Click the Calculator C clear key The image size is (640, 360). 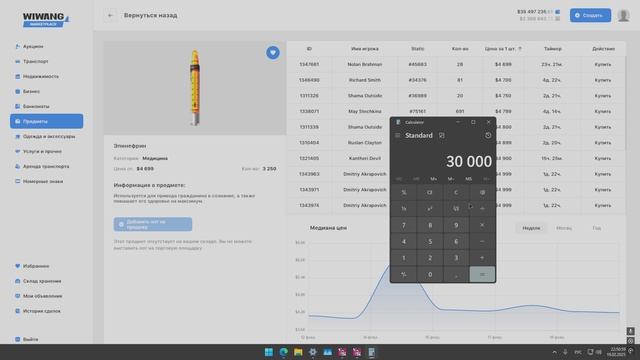point(456,192)
